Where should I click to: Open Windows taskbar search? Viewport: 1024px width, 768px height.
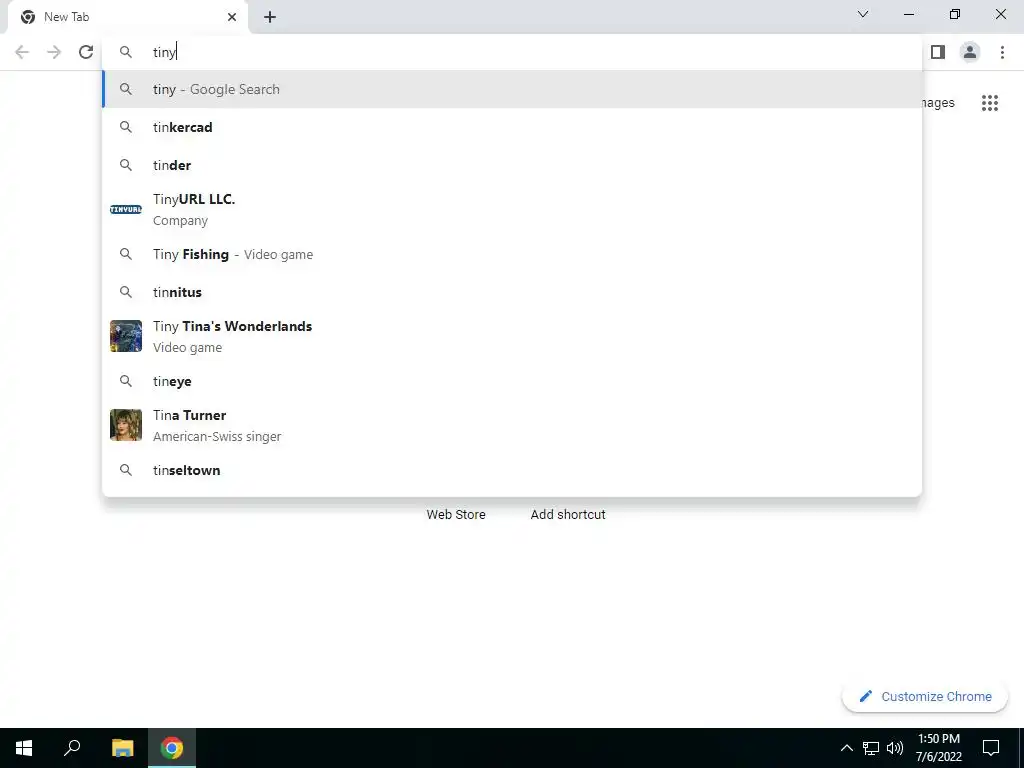tap(72, 748)
